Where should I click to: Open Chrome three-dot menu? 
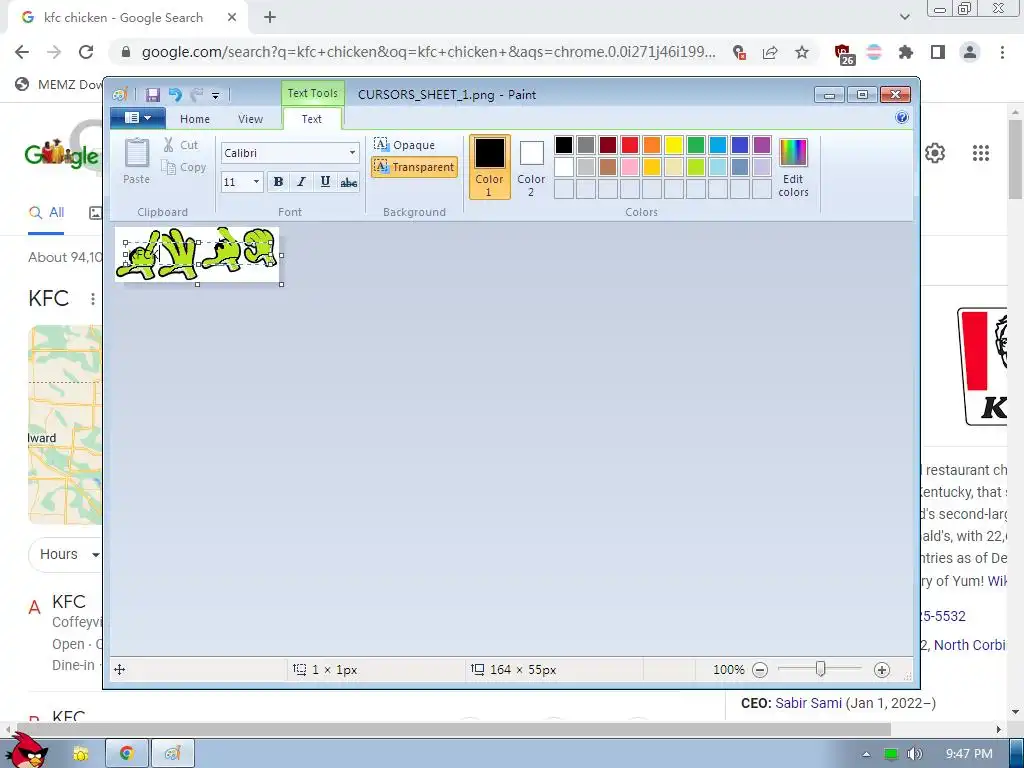click(x=1002, y=52)
